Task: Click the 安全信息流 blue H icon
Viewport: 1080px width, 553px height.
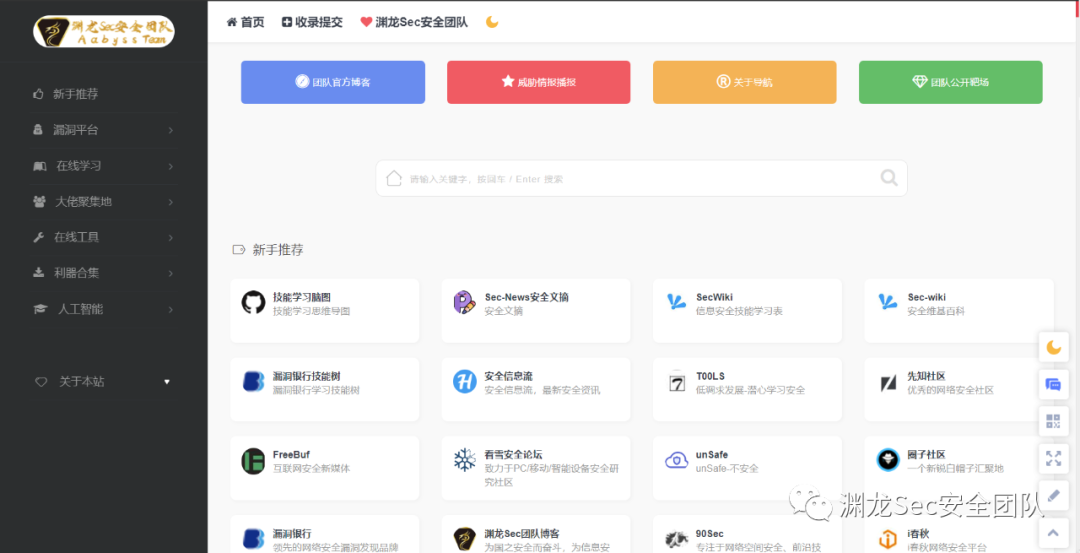Action: (x=465, y=382)
